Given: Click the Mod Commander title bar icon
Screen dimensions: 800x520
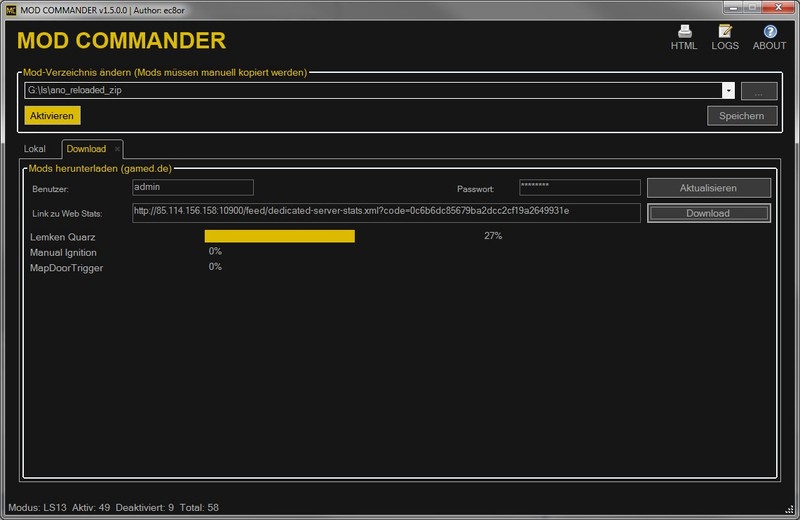Looking at the screenshot, I should (x=9, y=7).
